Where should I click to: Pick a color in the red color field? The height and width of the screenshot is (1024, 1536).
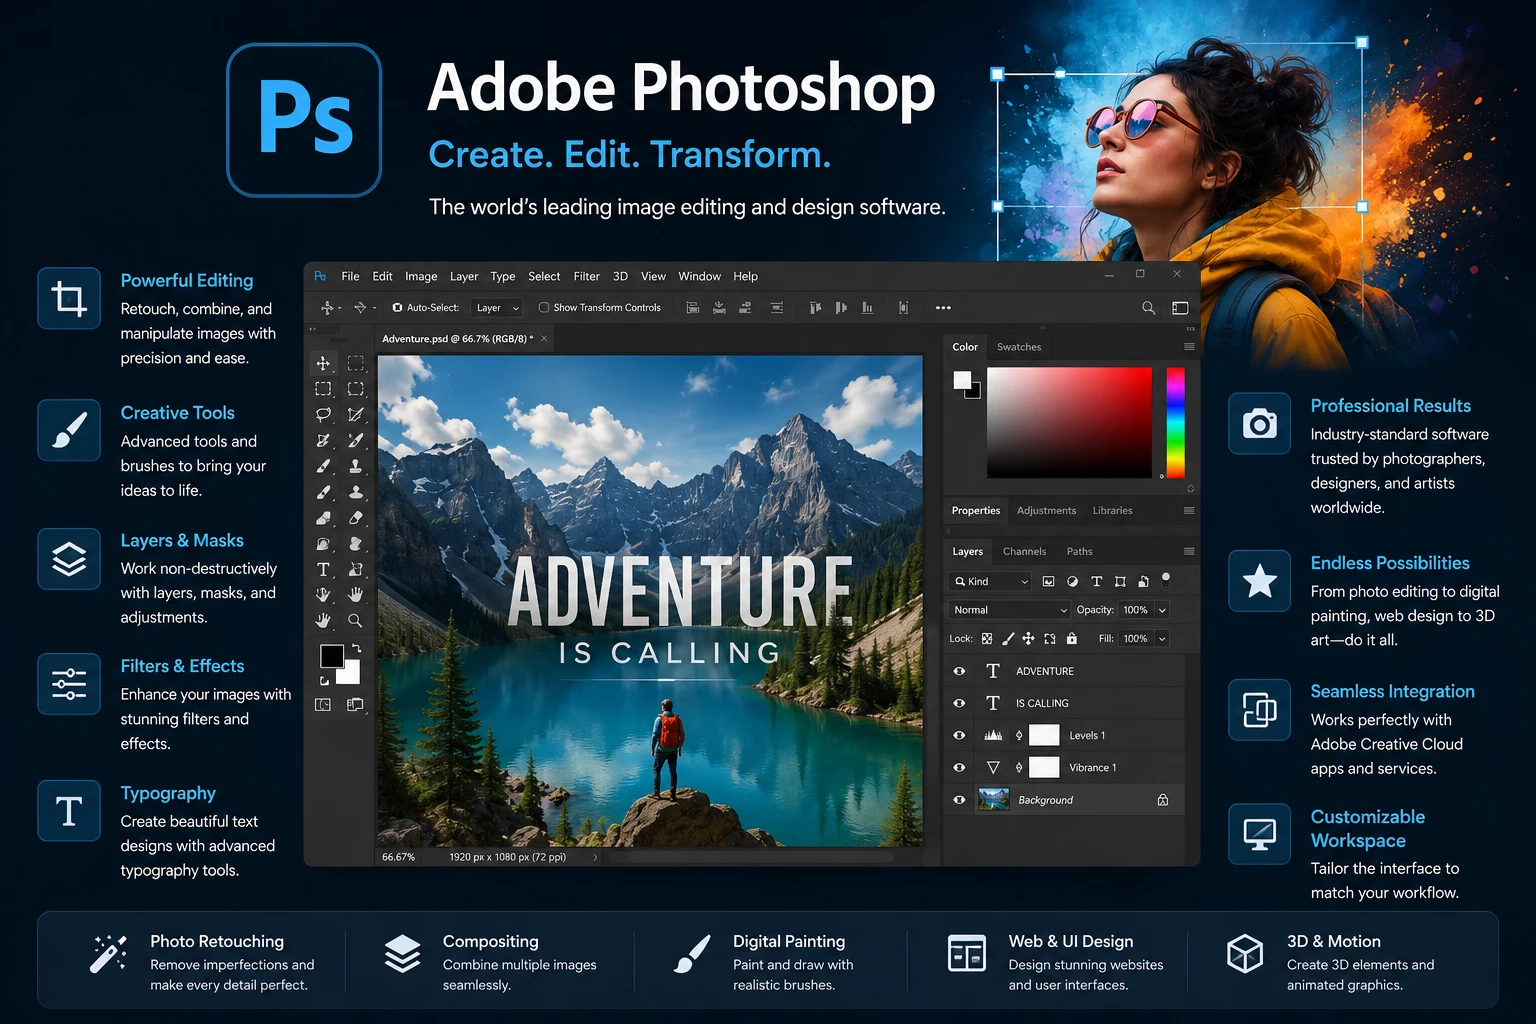pos(1069,422)
